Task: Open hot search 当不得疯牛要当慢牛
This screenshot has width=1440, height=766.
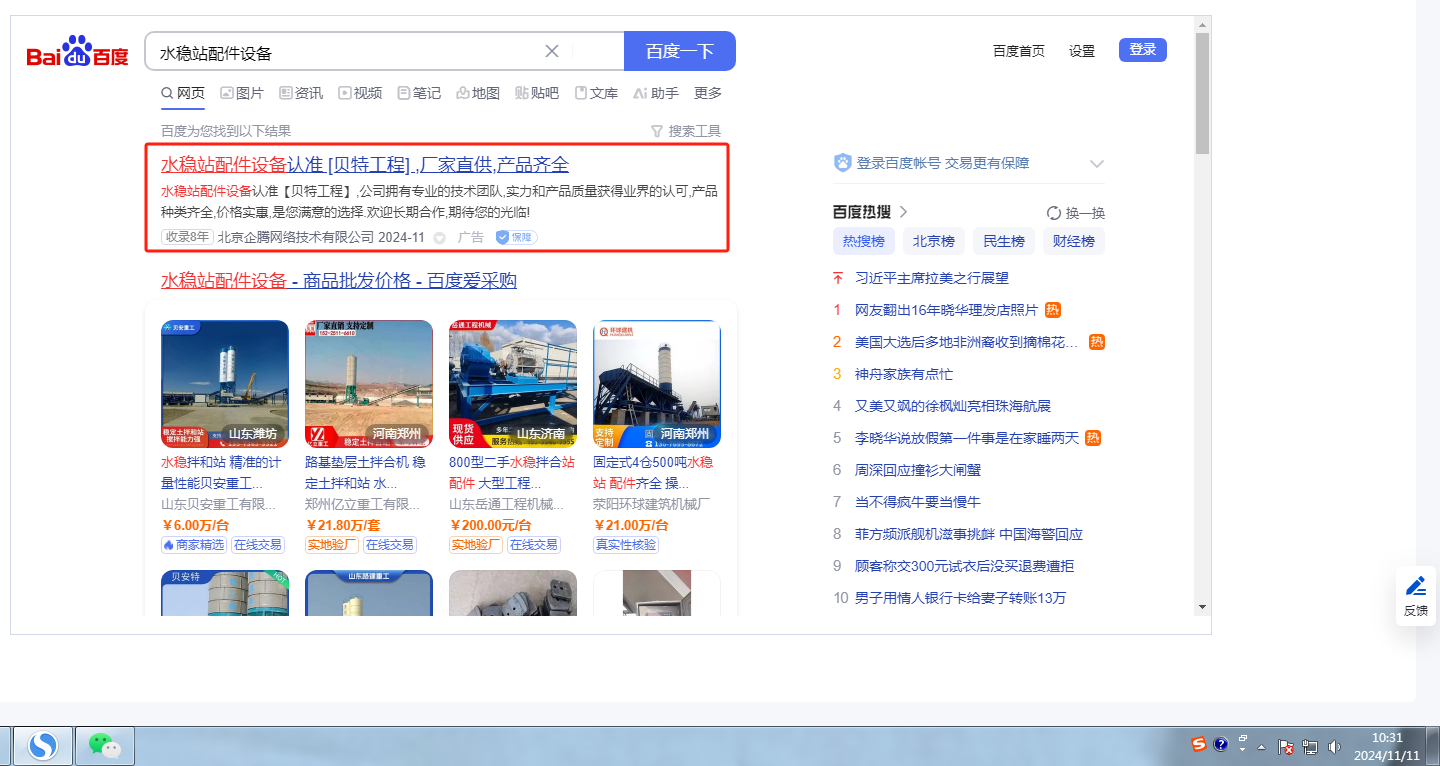Action: [918, 502]
